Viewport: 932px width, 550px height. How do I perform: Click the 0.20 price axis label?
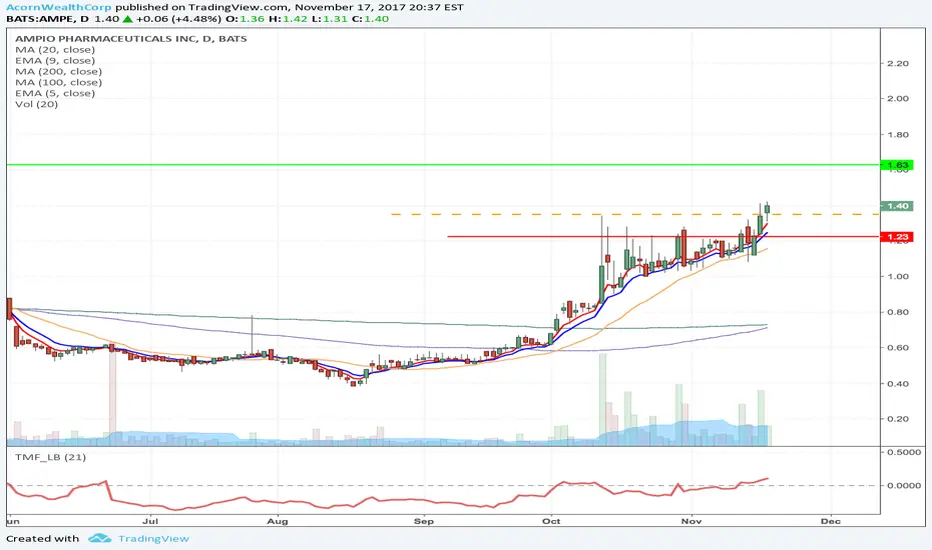pos(898,419)
